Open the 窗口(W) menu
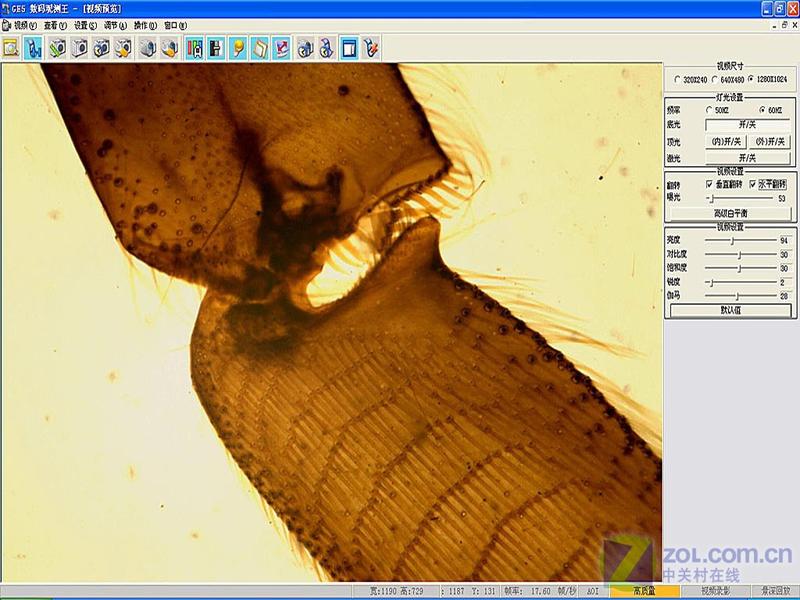 [x=176, y=26]
